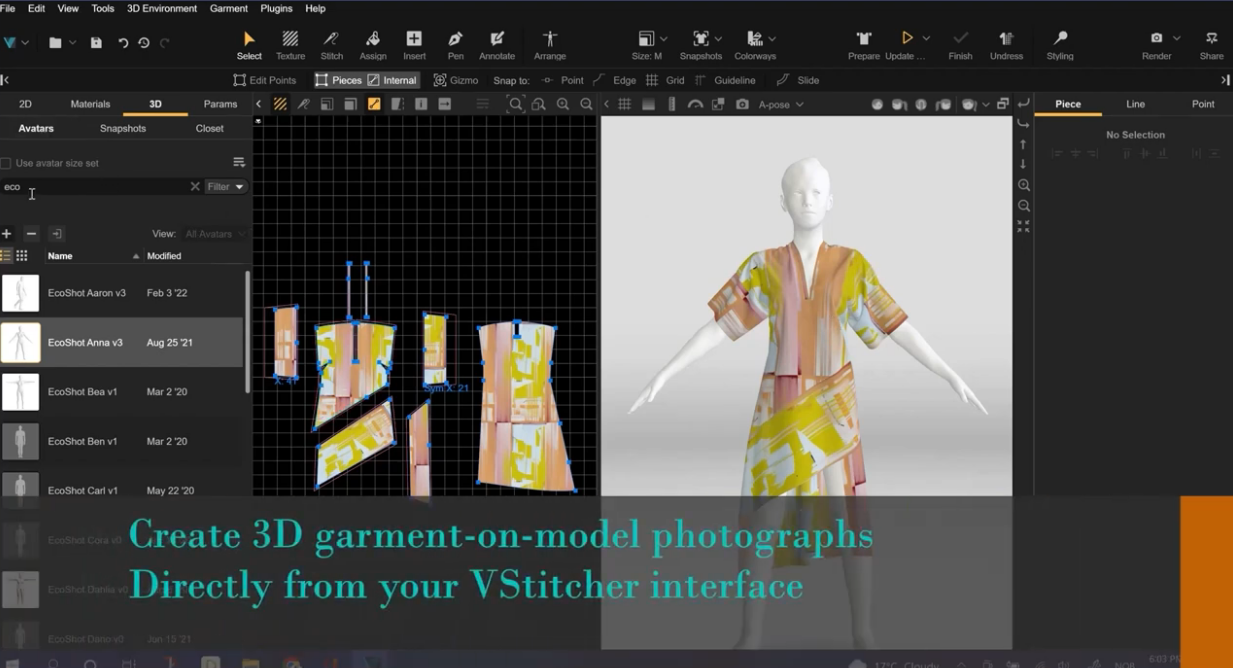Select the EcoShot Aaron v3 thumbnail
Viewport: 1233px width, 668px height.
tap(20, 293)
